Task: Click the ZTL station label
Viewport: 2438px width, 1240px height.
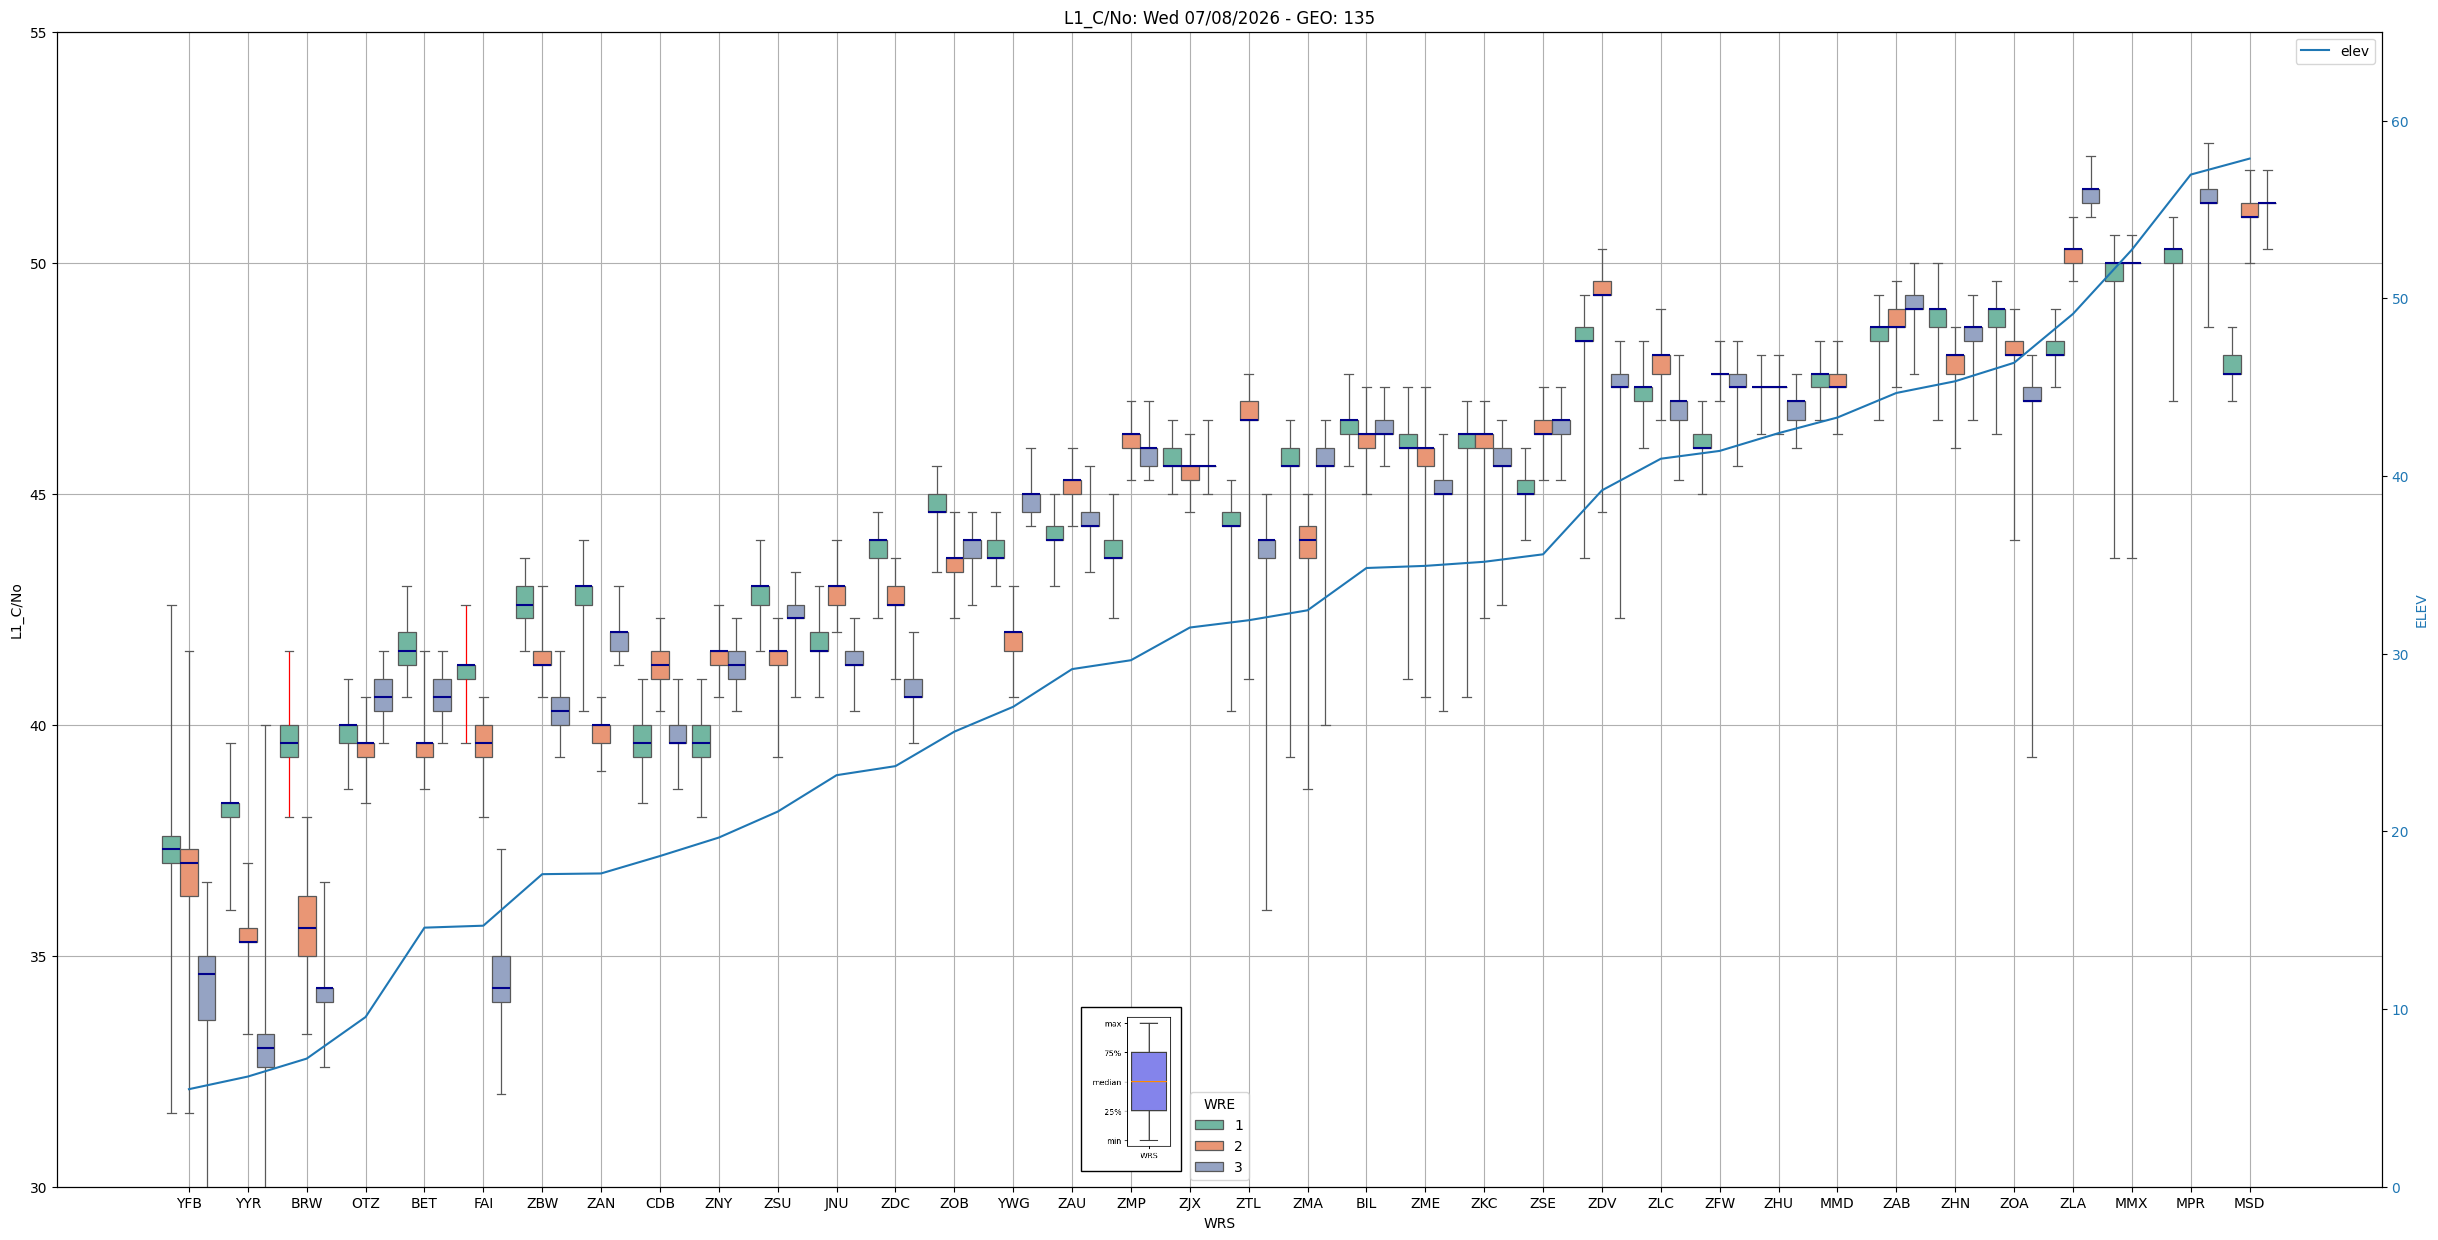Action: coord(1248,1203)
